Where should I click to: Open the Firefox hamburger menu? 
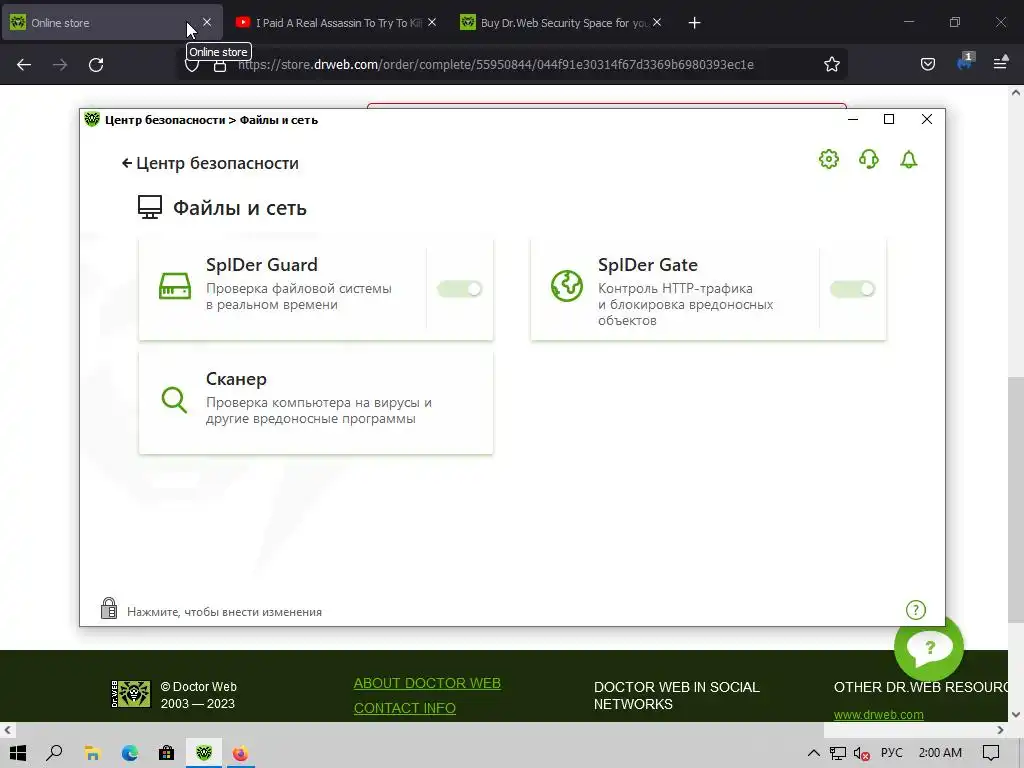point(1000,63)
